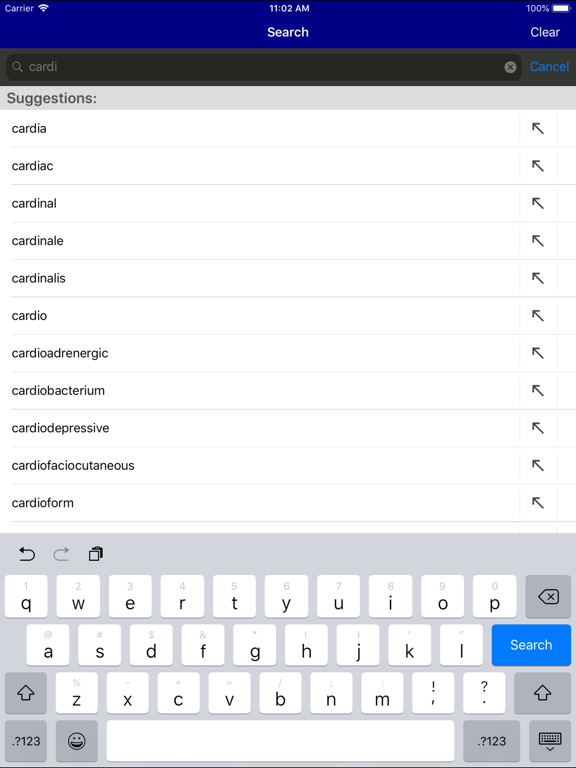
Task: Tap the keyboard paste clipboard icon
Action: 96,554
